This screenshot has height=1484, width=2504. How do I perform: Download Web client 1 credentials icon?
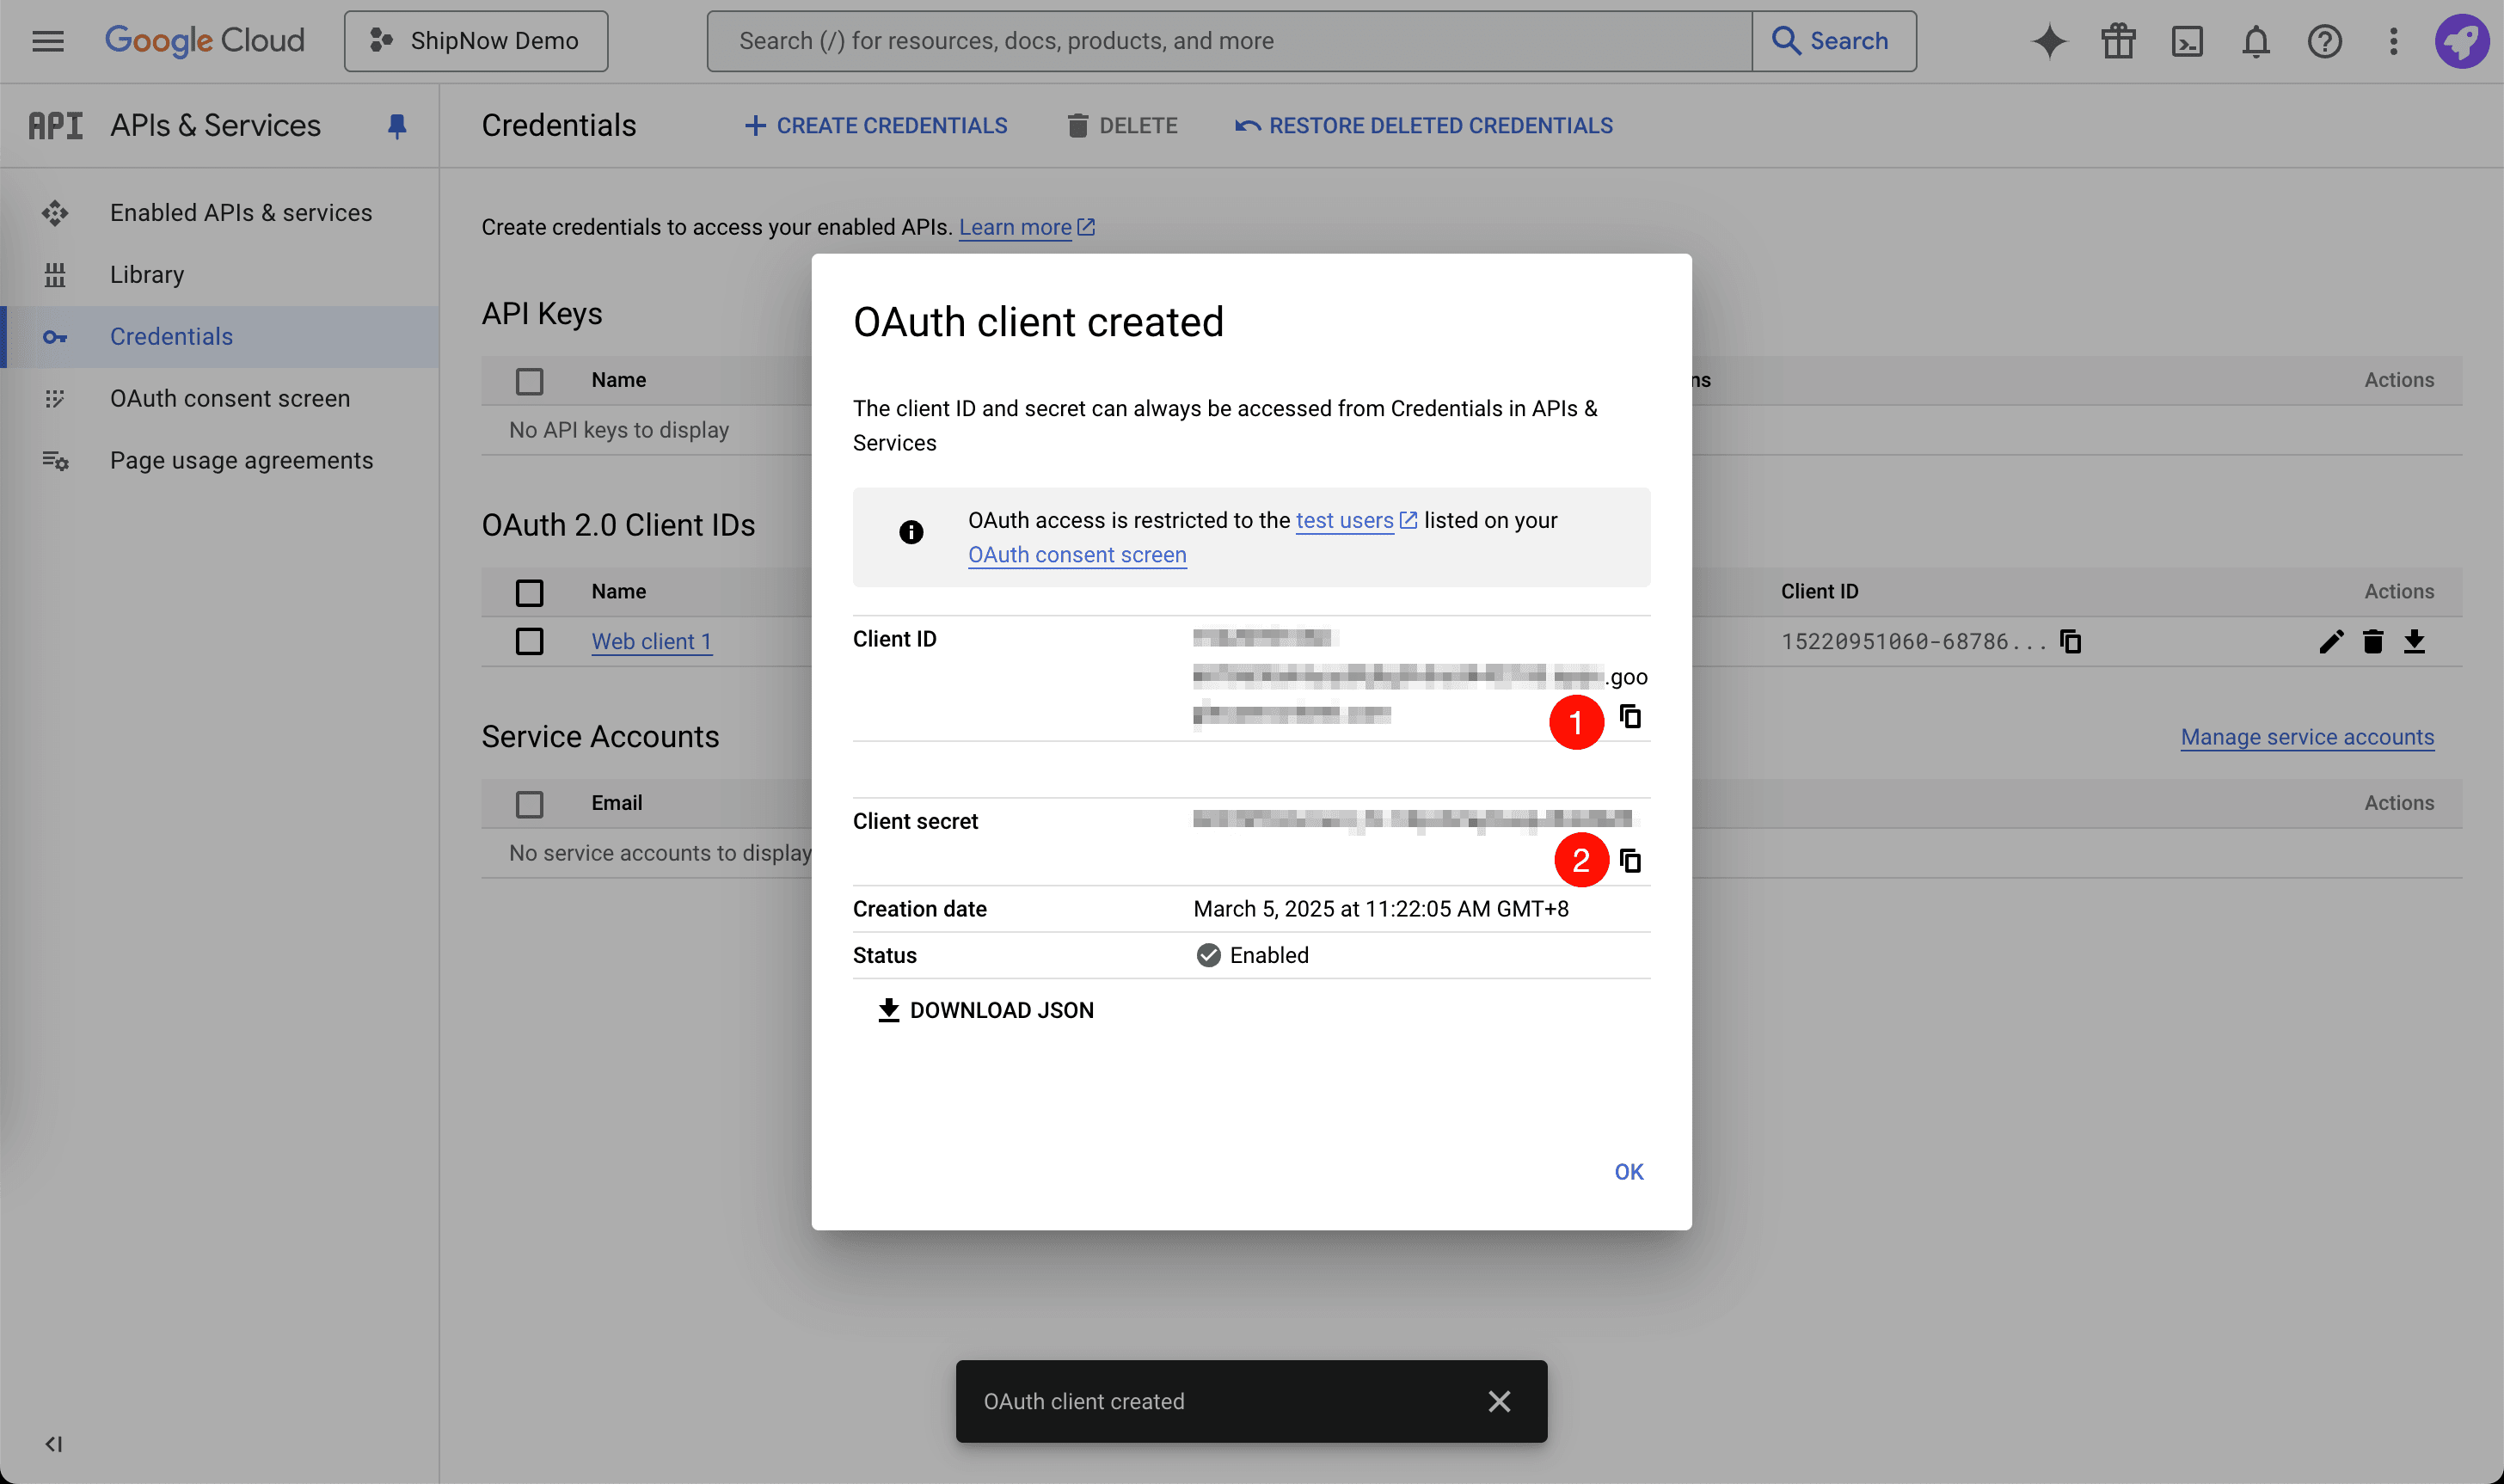coord(2414,642)
